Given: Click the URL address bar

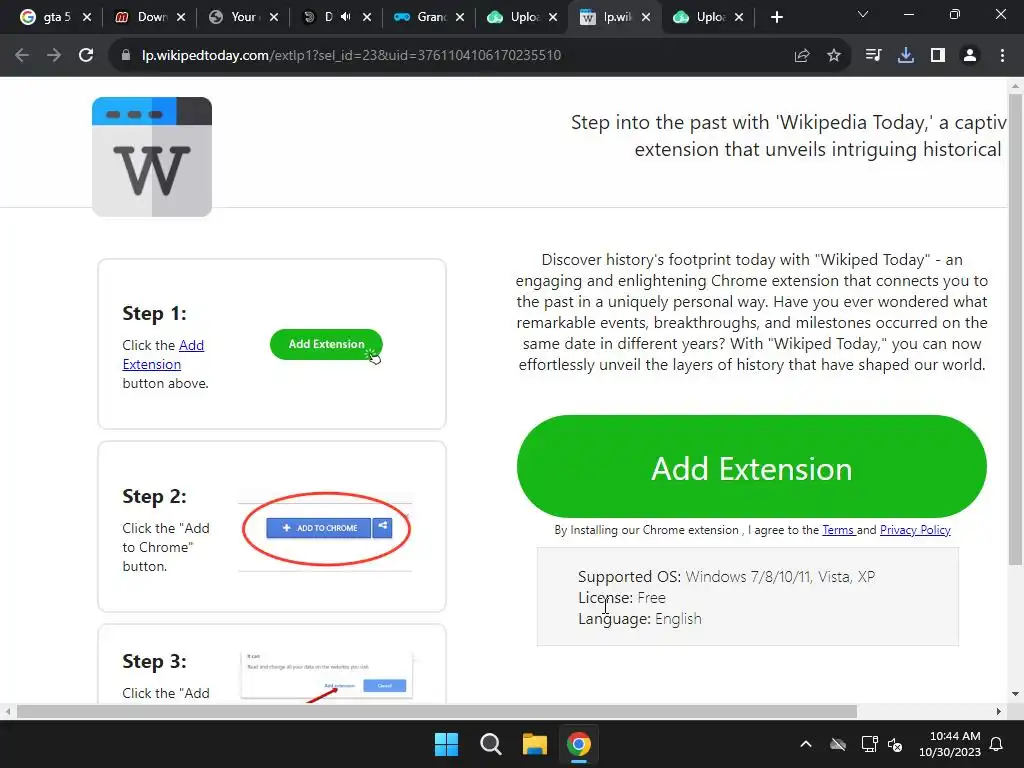Looking at the screenshot, I should click(x=451, y=56).
